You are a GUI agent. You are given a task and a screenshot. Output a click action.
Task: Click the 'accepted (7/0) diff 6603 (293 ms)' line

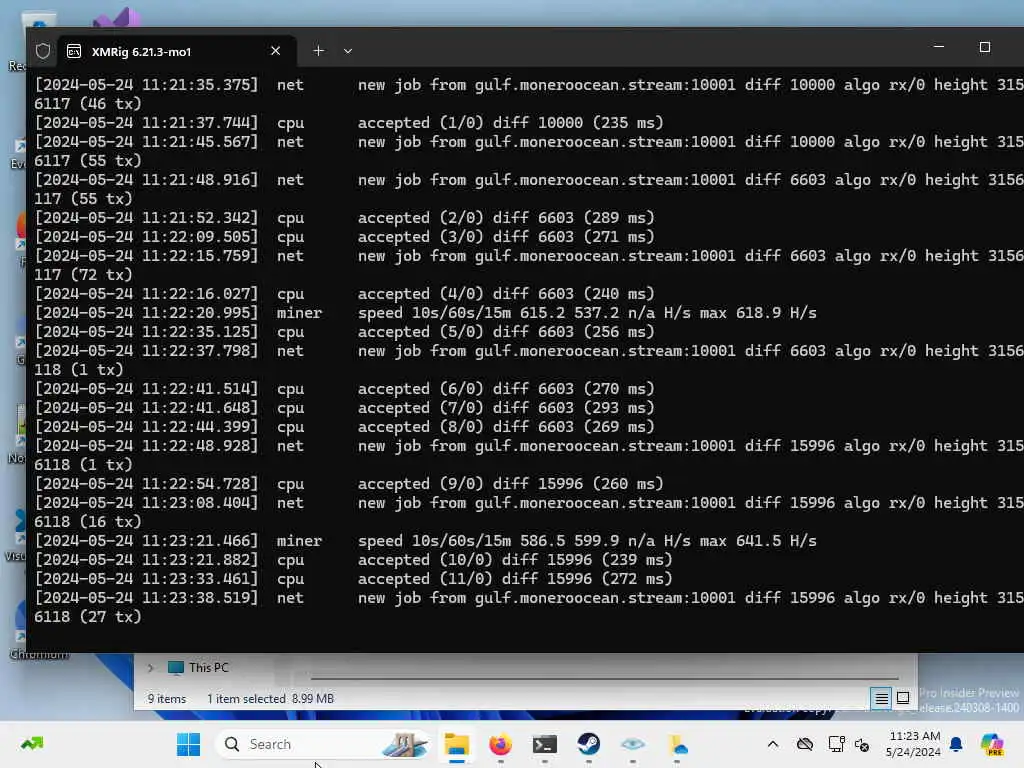[505, 408]
